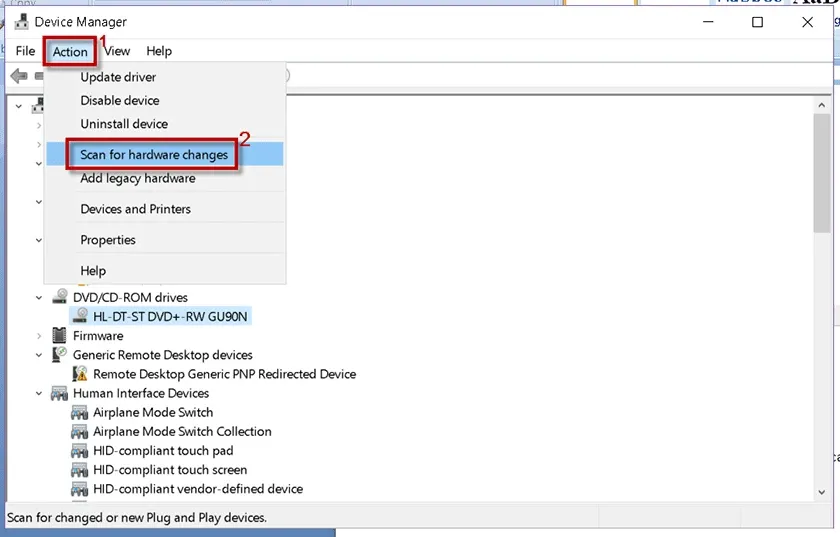Choose Scan for hardware changes

pyautogui.click(x=154, y=155)
